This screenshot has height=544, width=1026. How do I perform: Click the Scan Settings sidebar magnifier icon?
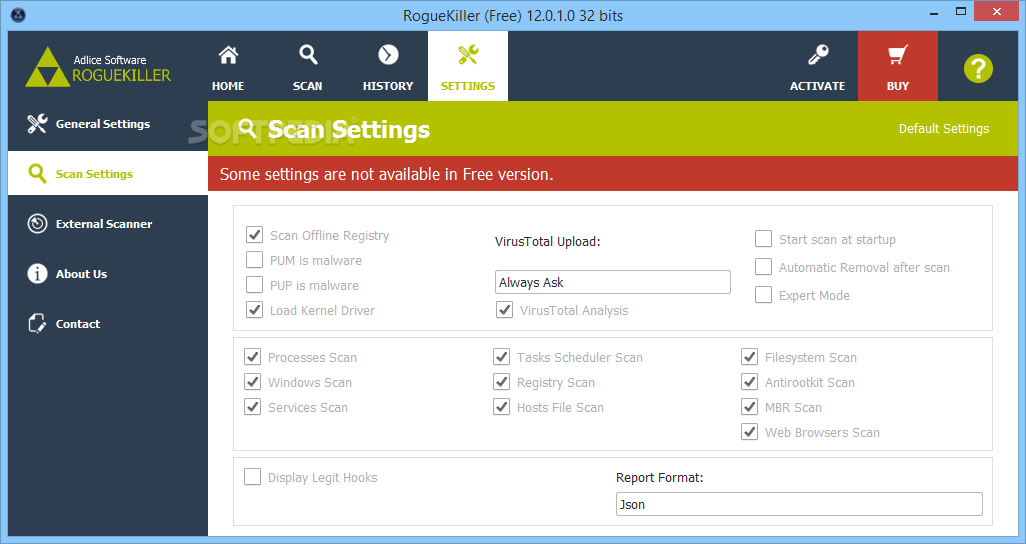[x=37, y=173]
